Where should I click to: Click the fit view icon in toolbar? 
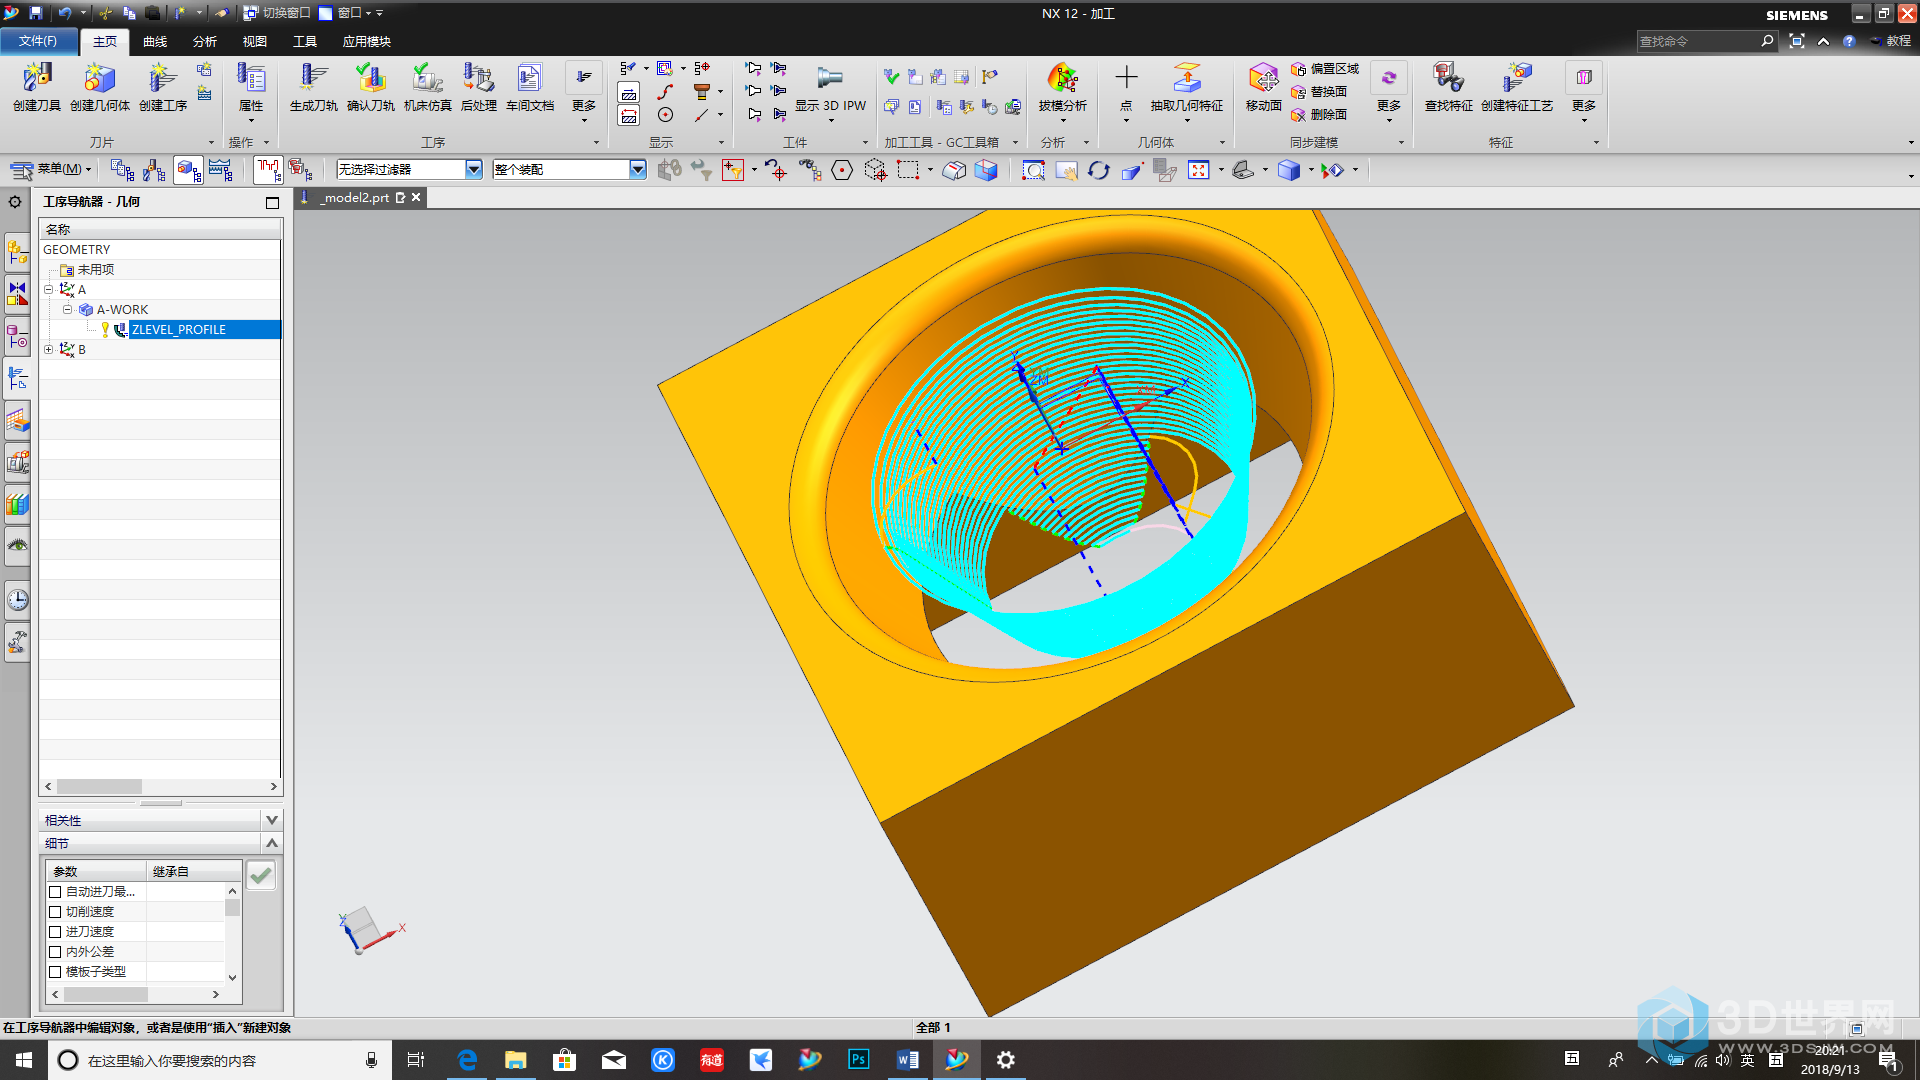1199,170
